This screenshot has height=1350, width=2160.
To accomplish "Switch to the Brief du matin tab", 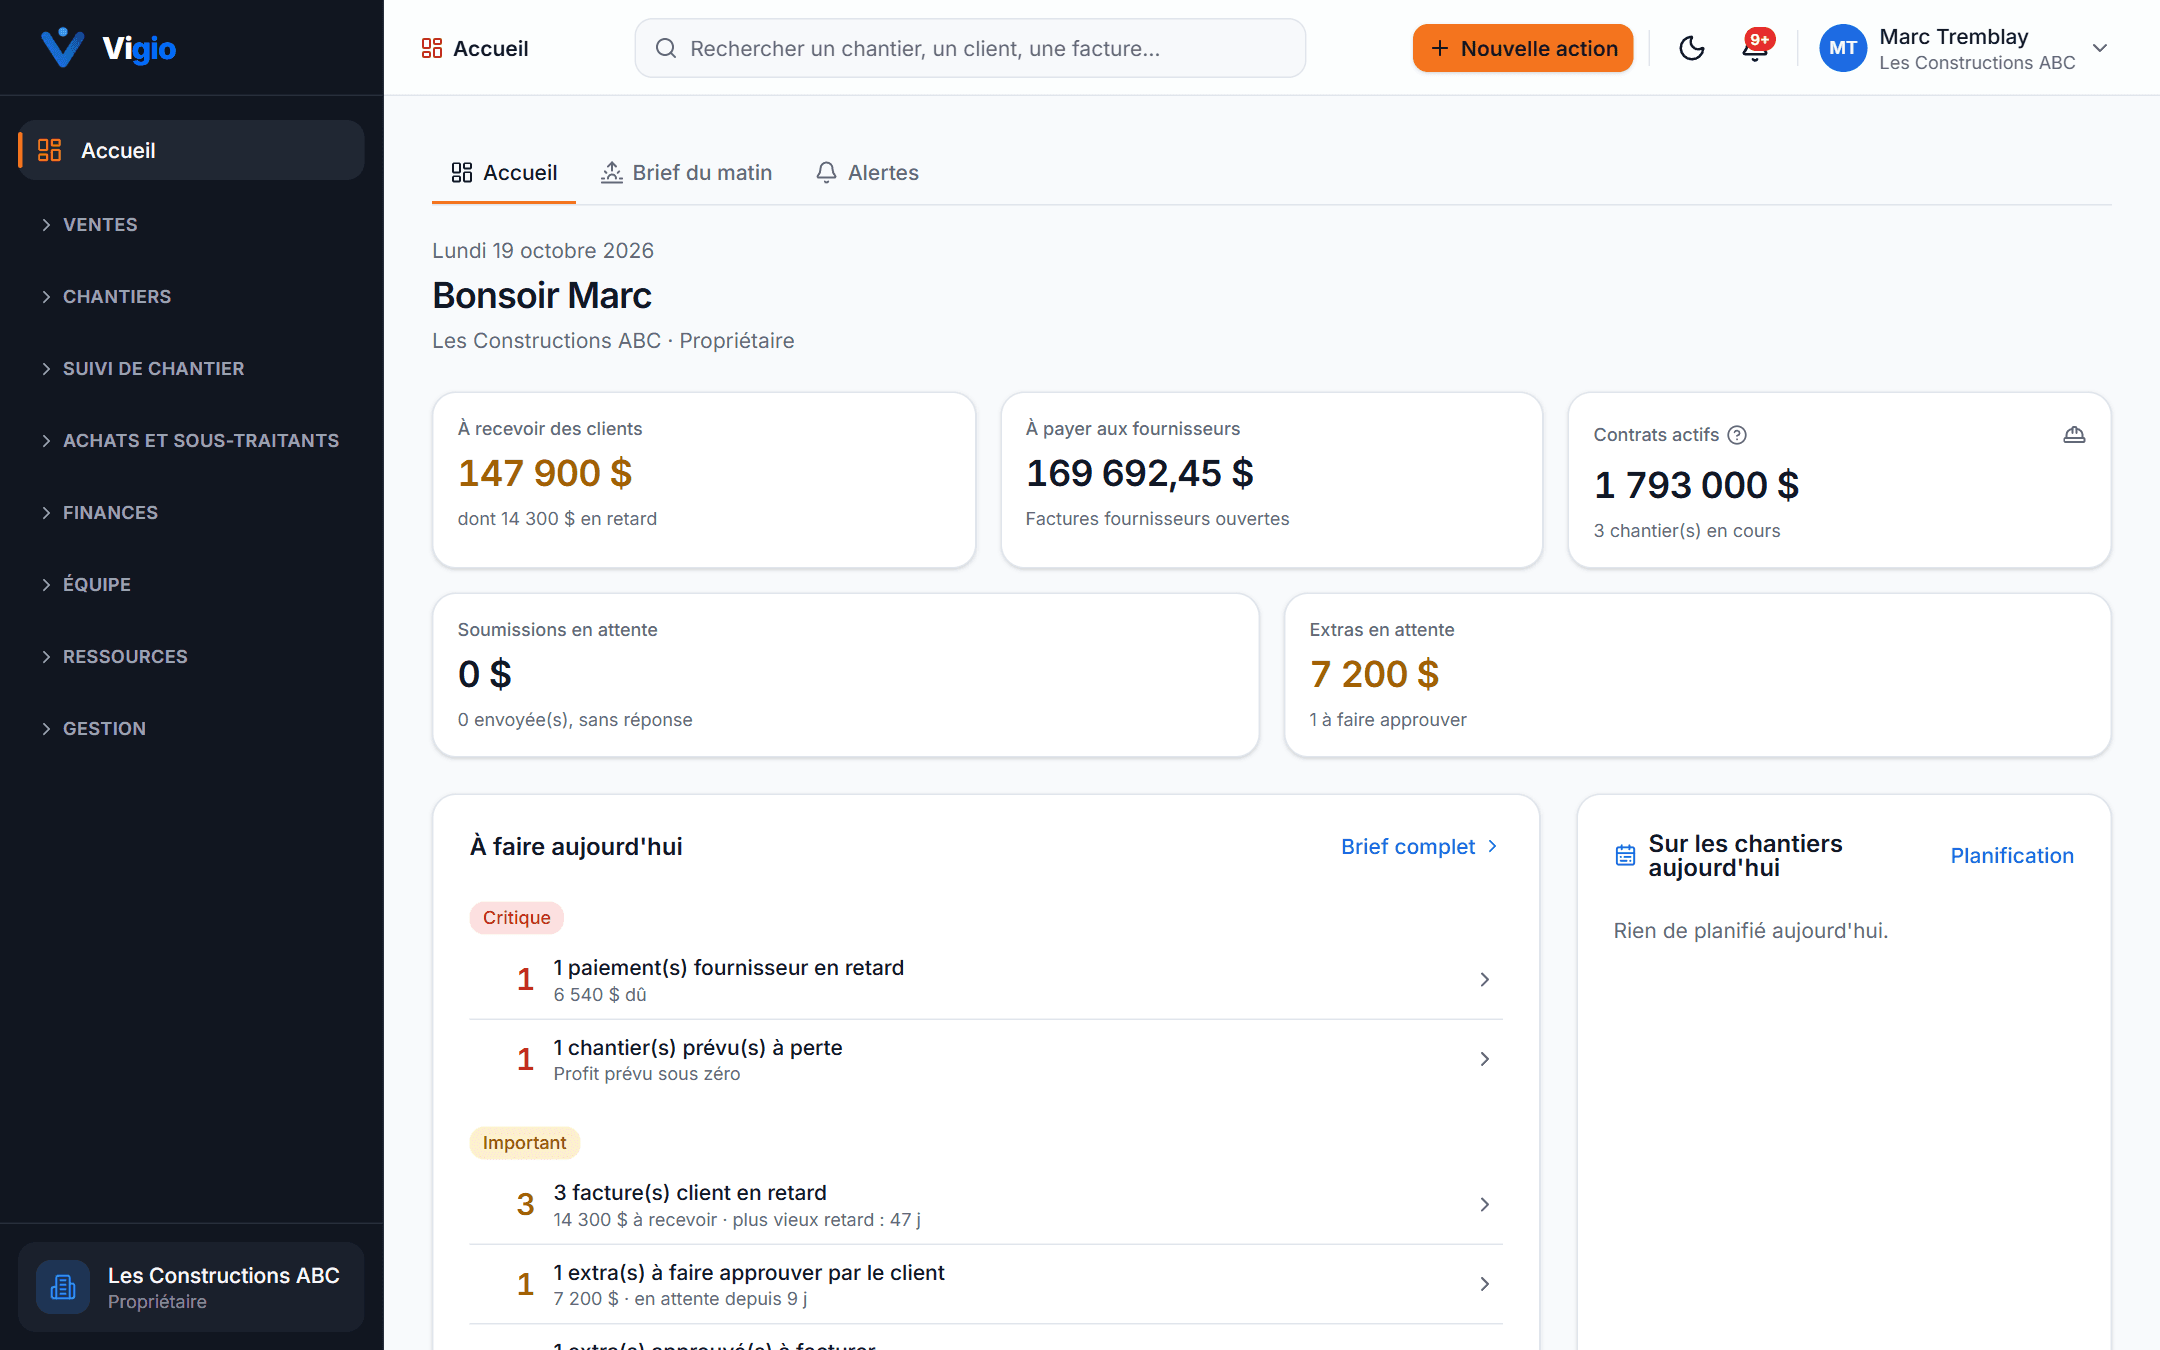I will 686,173.
